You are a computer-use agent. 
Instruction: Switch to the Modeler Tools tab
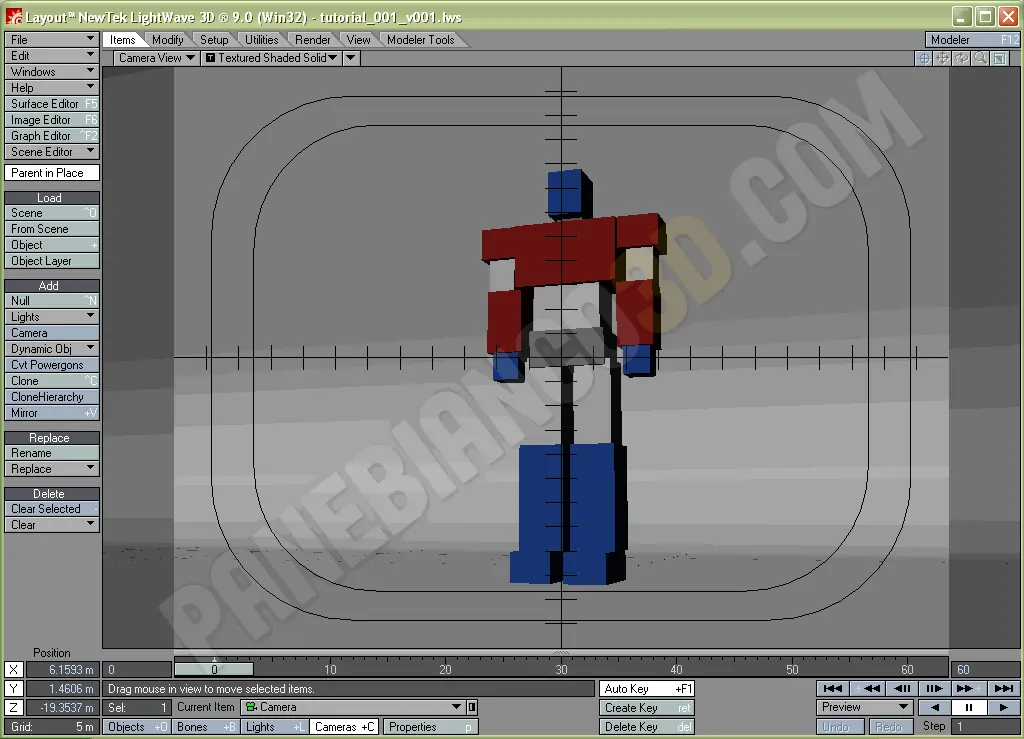(x=421, y=40)
